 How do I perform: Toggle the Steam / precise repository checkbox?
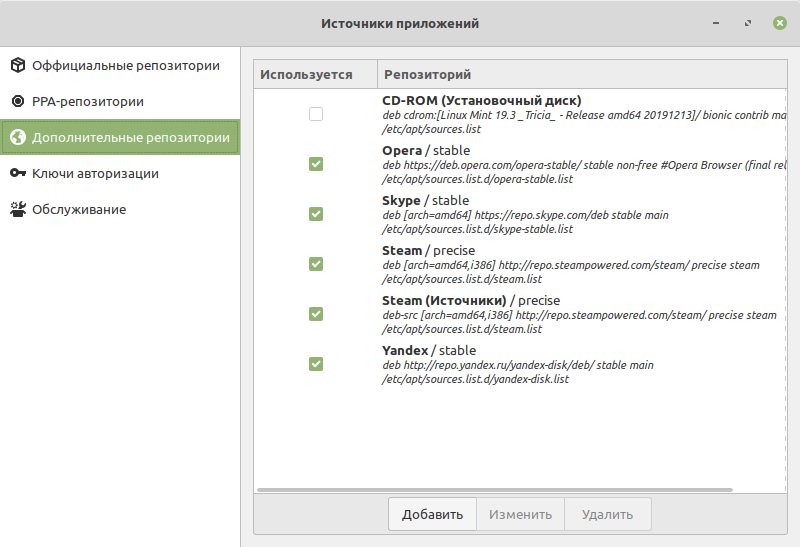point(316,264)
